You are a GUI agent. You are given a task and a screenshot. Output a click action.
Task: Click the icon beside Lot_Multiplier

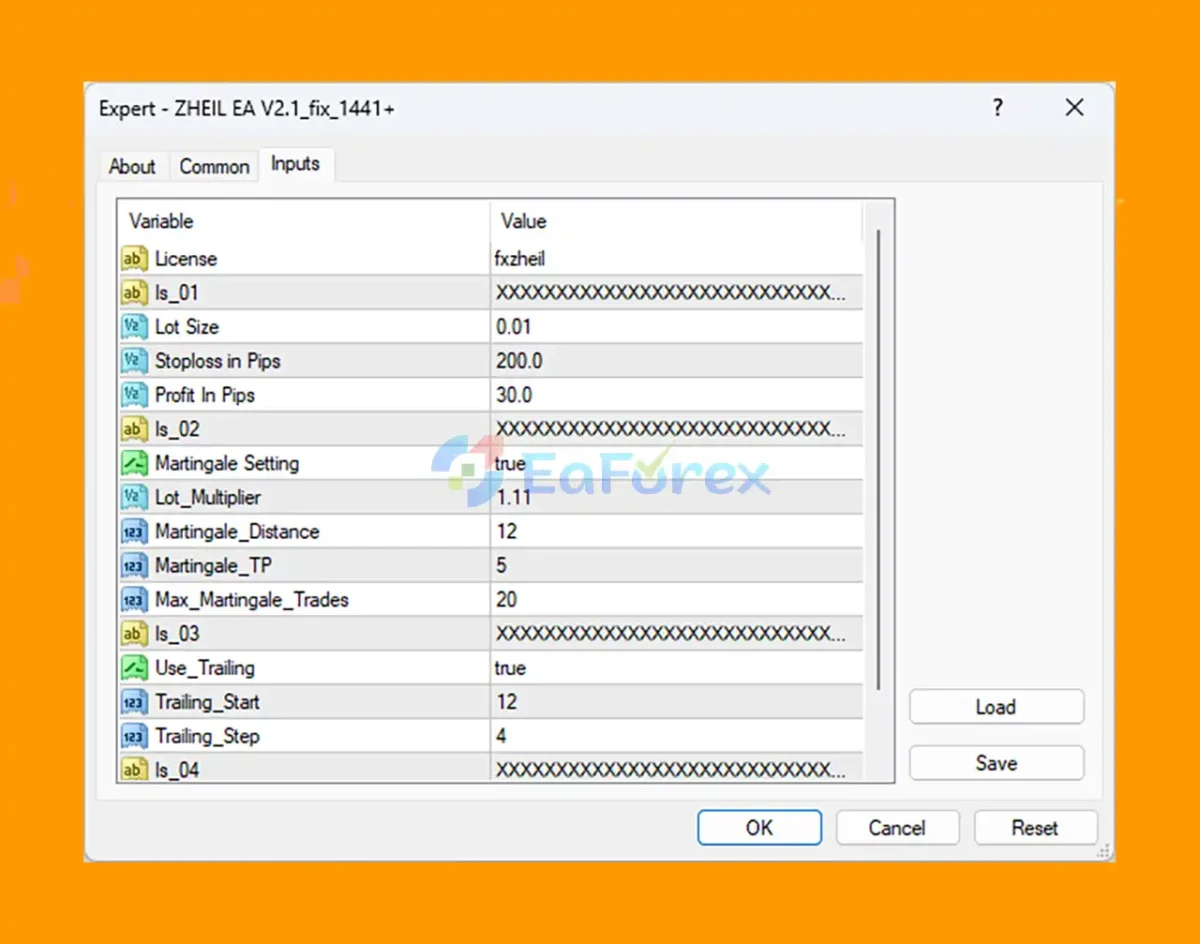[x=134, y=497]
